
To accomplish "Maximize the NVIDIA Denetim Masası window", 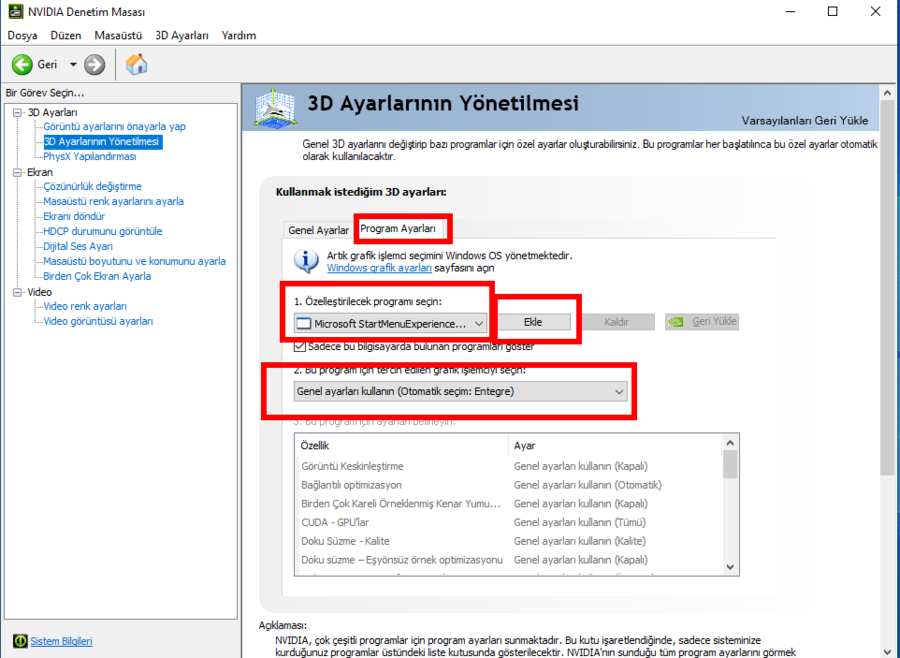I will (833, 11).
